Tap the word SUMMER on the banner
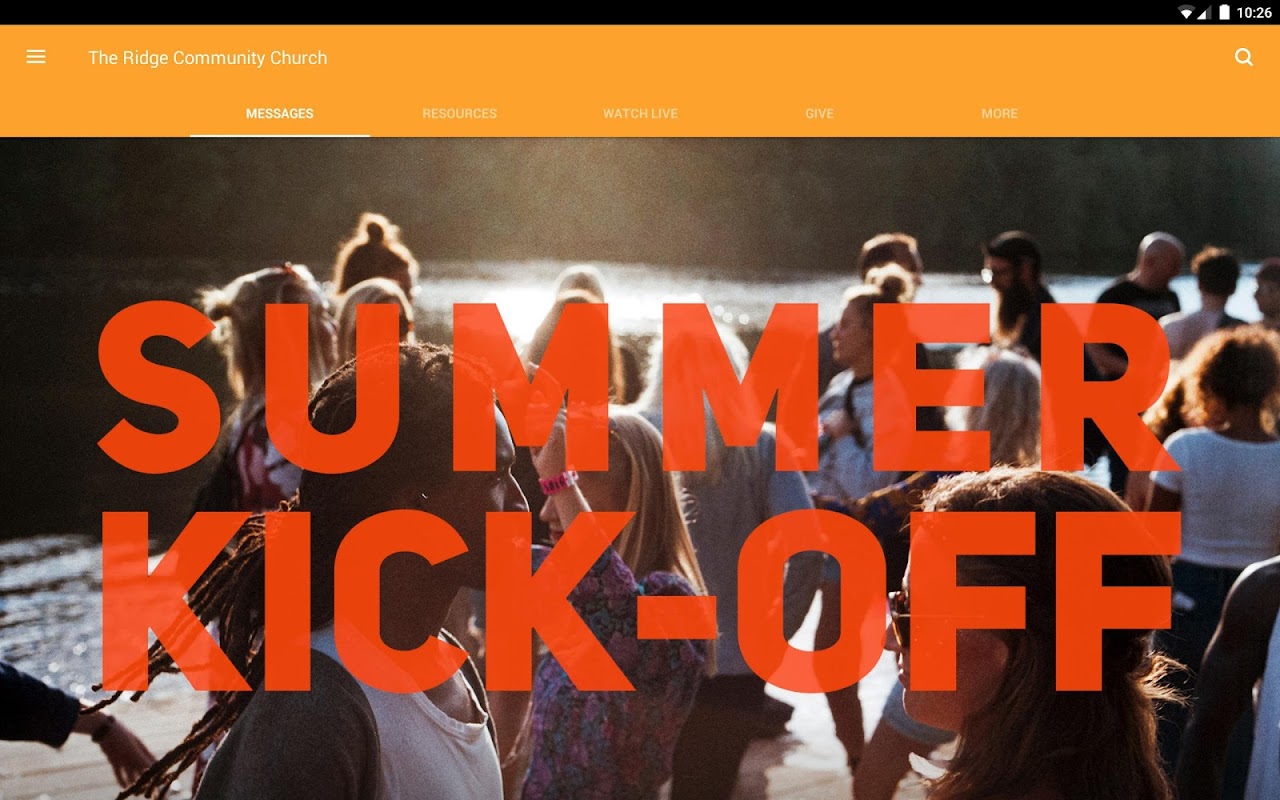Screen dimensions: 1280x800 point(636,388)
